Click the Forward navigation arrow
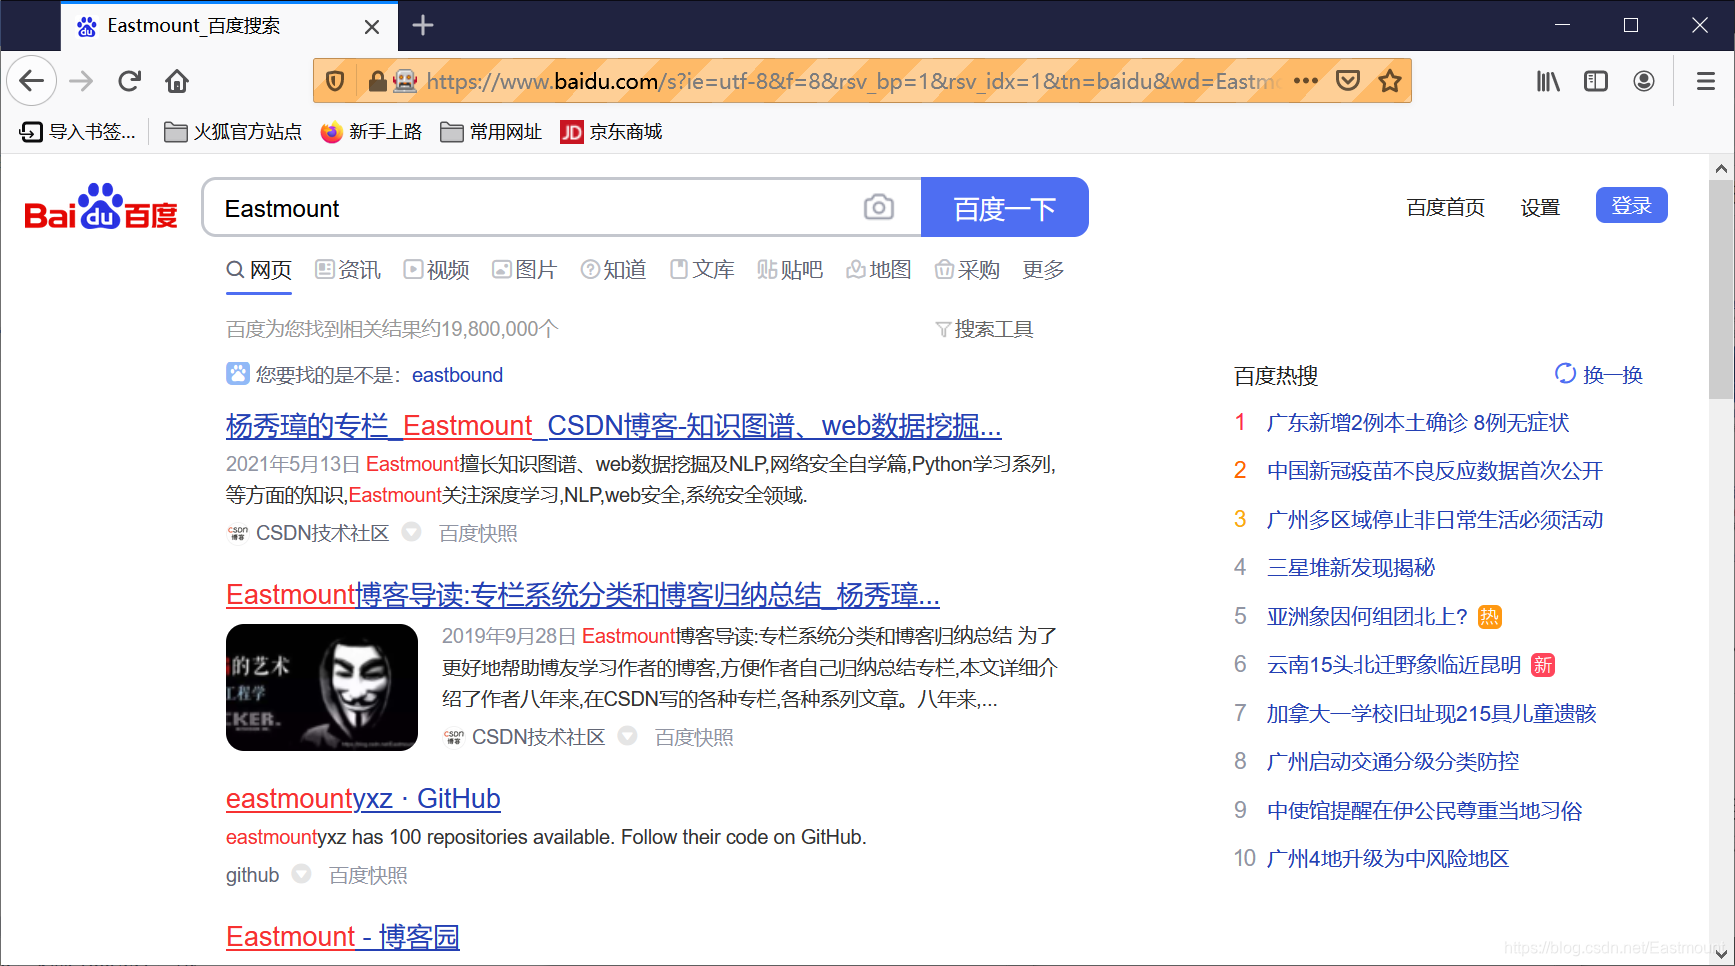Screen dimensions: 1735x966 point(81,81)
